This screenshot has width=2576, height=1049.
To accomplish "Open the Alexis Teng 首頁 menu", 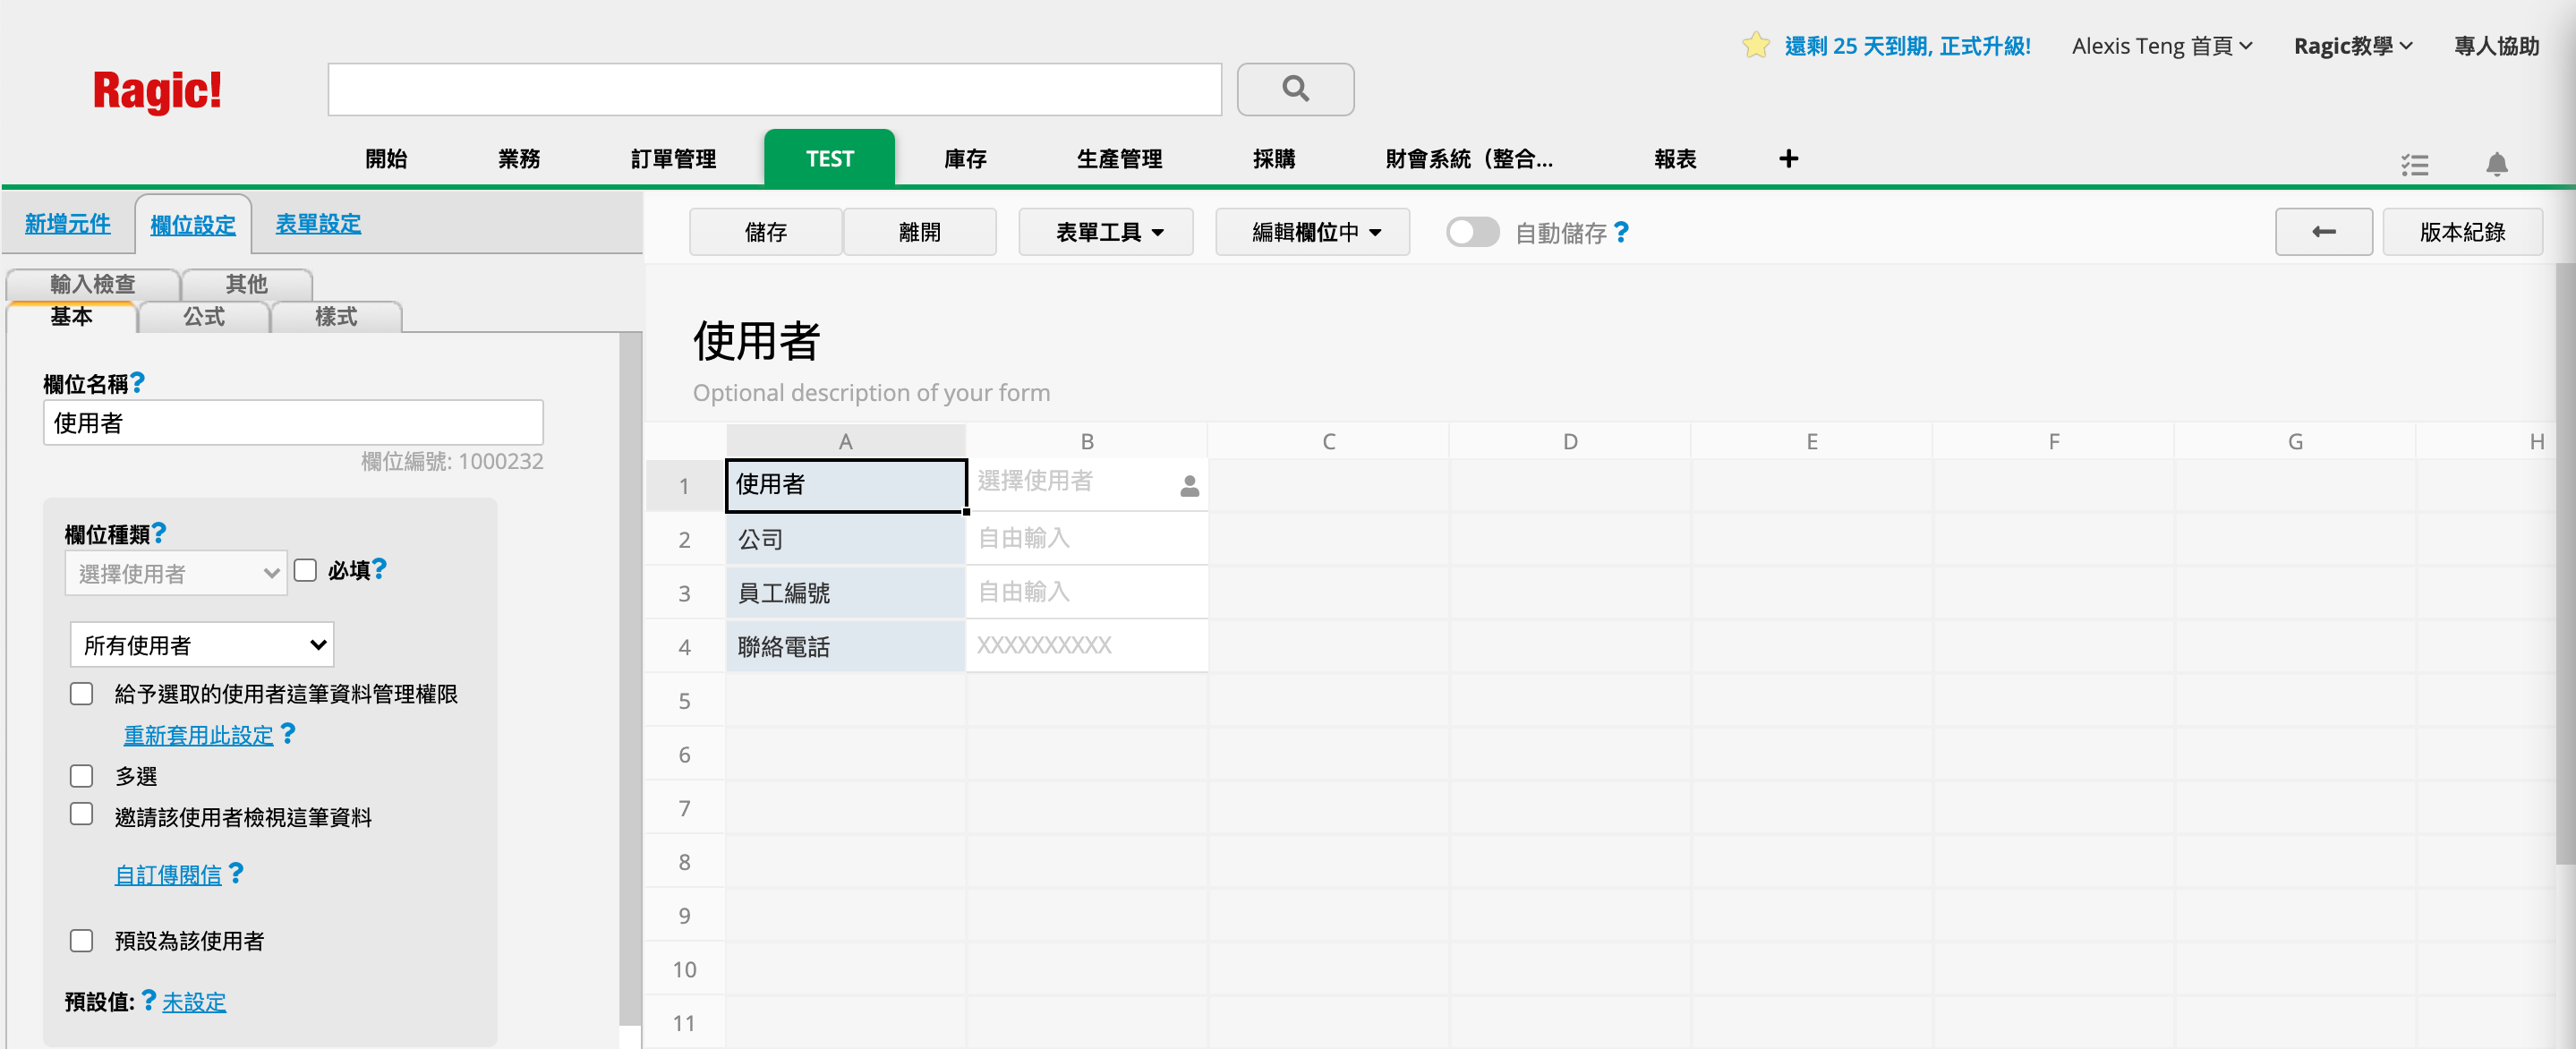I will [2161, 46].
